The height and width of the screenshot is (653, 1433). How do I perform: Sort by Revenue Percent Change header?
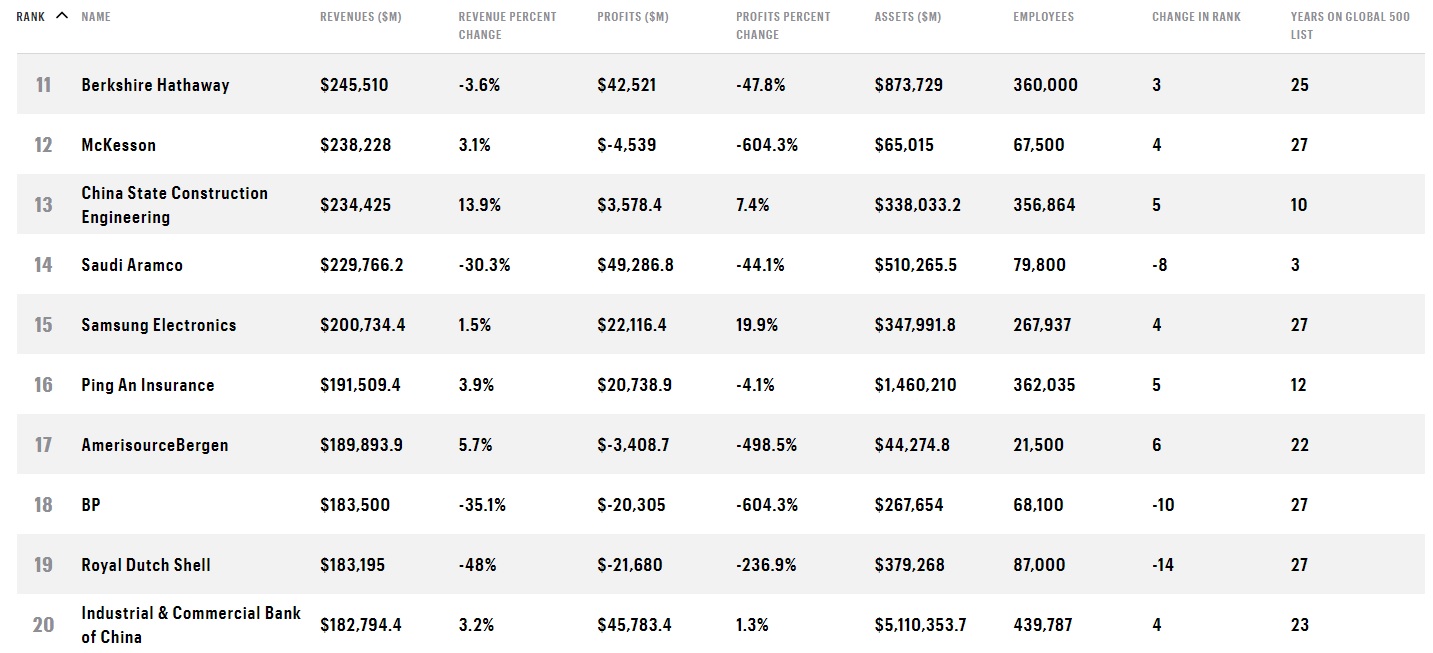[507, 26]
